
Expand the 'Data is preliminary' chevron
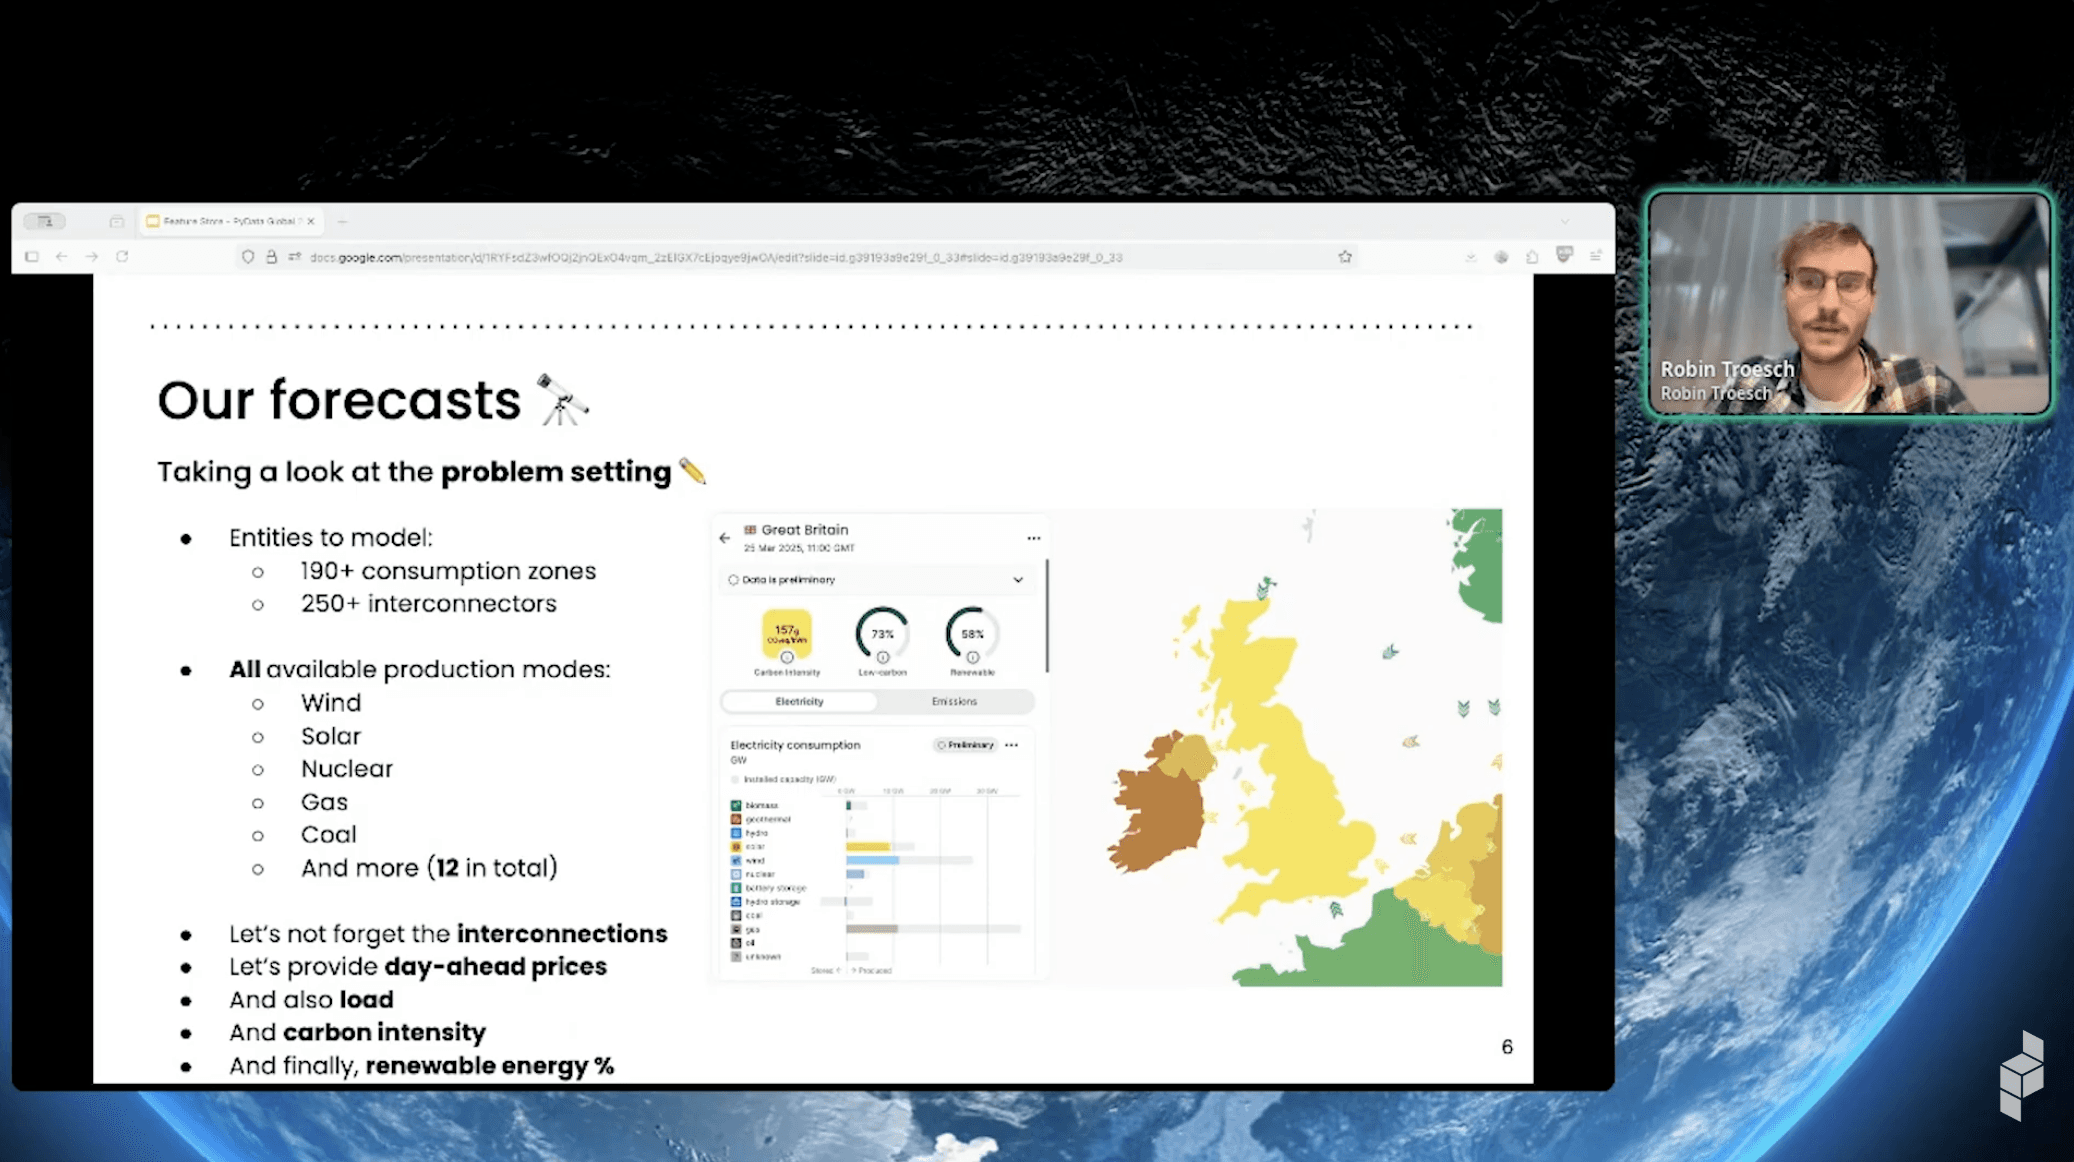[1018, 580]
